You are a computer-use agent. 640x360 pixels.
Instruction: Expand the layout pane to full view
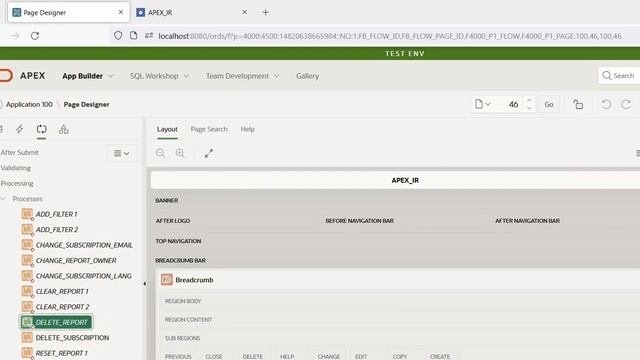[x=209, y=153]
